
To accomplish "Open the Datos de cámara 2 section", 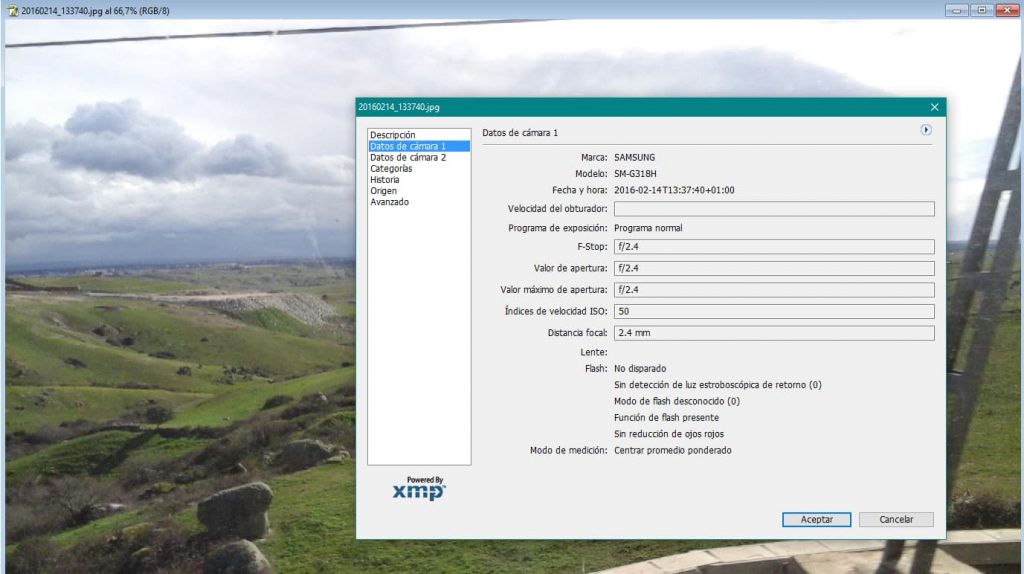I will [408, 157].
